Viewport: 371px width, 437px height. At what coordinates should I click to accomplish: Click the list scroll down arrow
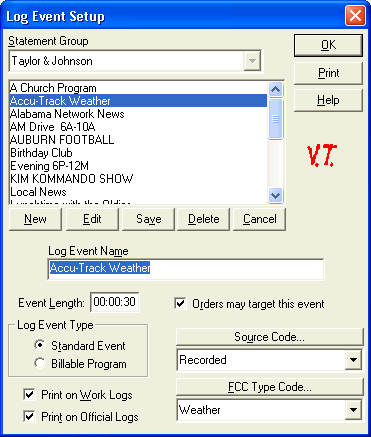pyautogui.click(x=276, y=195)
